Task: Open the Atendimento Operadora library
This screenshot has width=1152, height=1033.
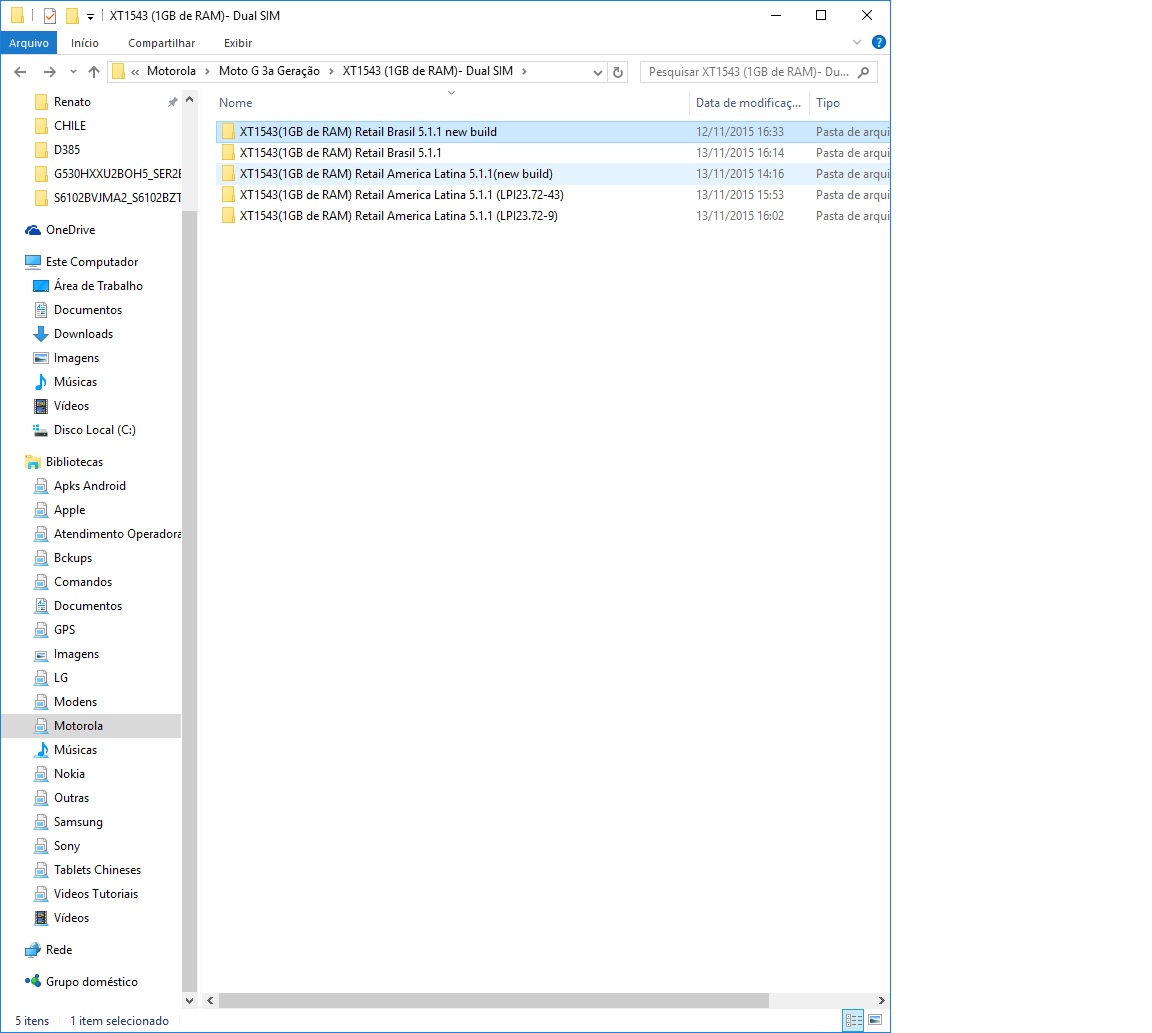Action: tap(117, 534)
